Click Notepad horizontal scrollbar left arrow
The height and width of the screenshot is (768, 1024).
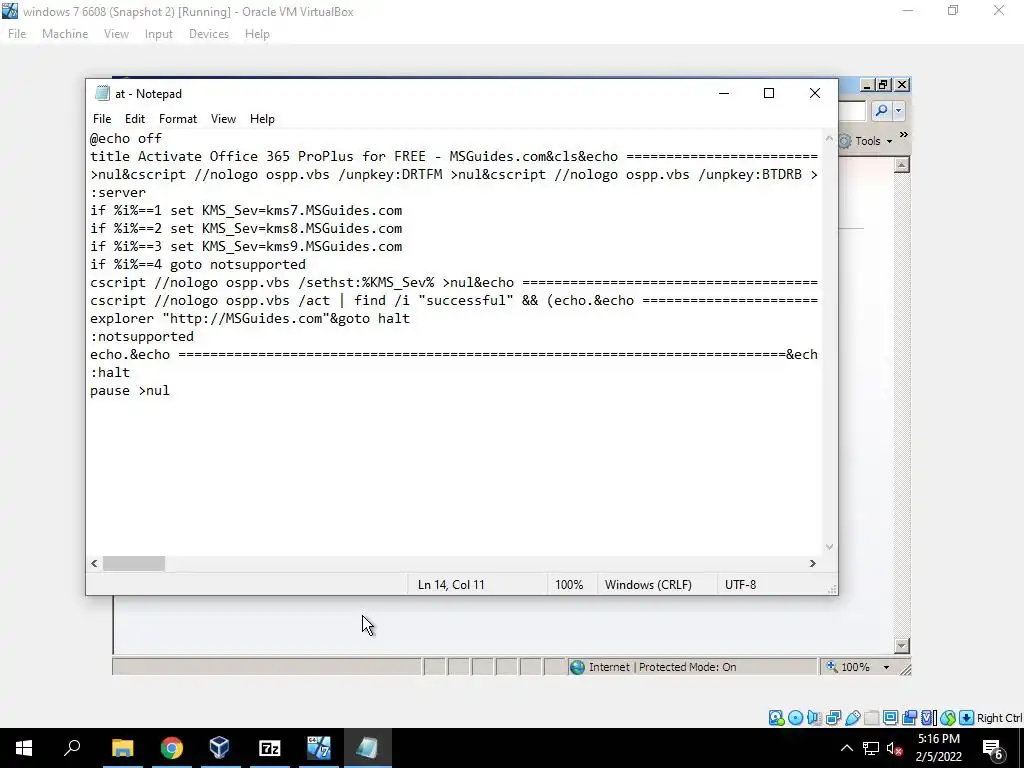(95, 563)
